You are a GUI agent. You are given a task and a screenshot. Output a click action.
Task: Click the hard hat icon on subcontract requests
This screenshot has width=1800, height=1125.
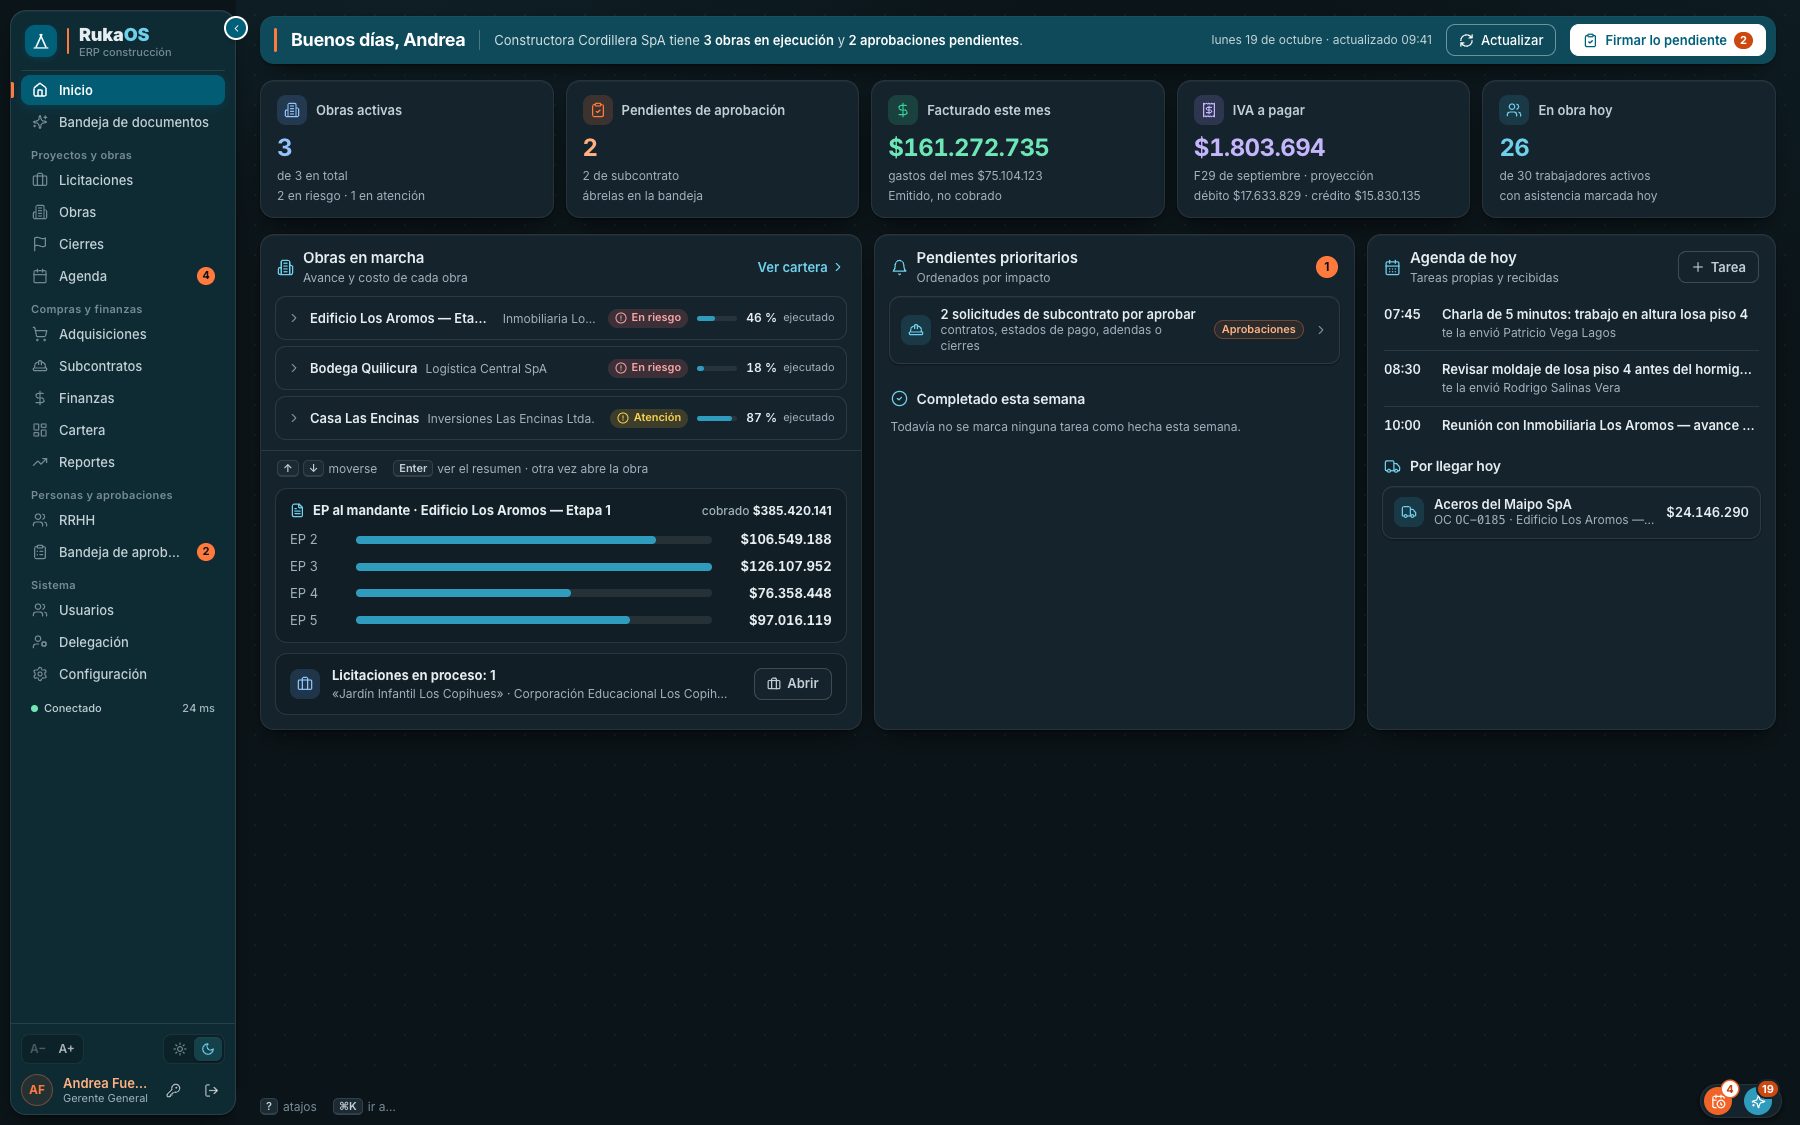[916, 330]
